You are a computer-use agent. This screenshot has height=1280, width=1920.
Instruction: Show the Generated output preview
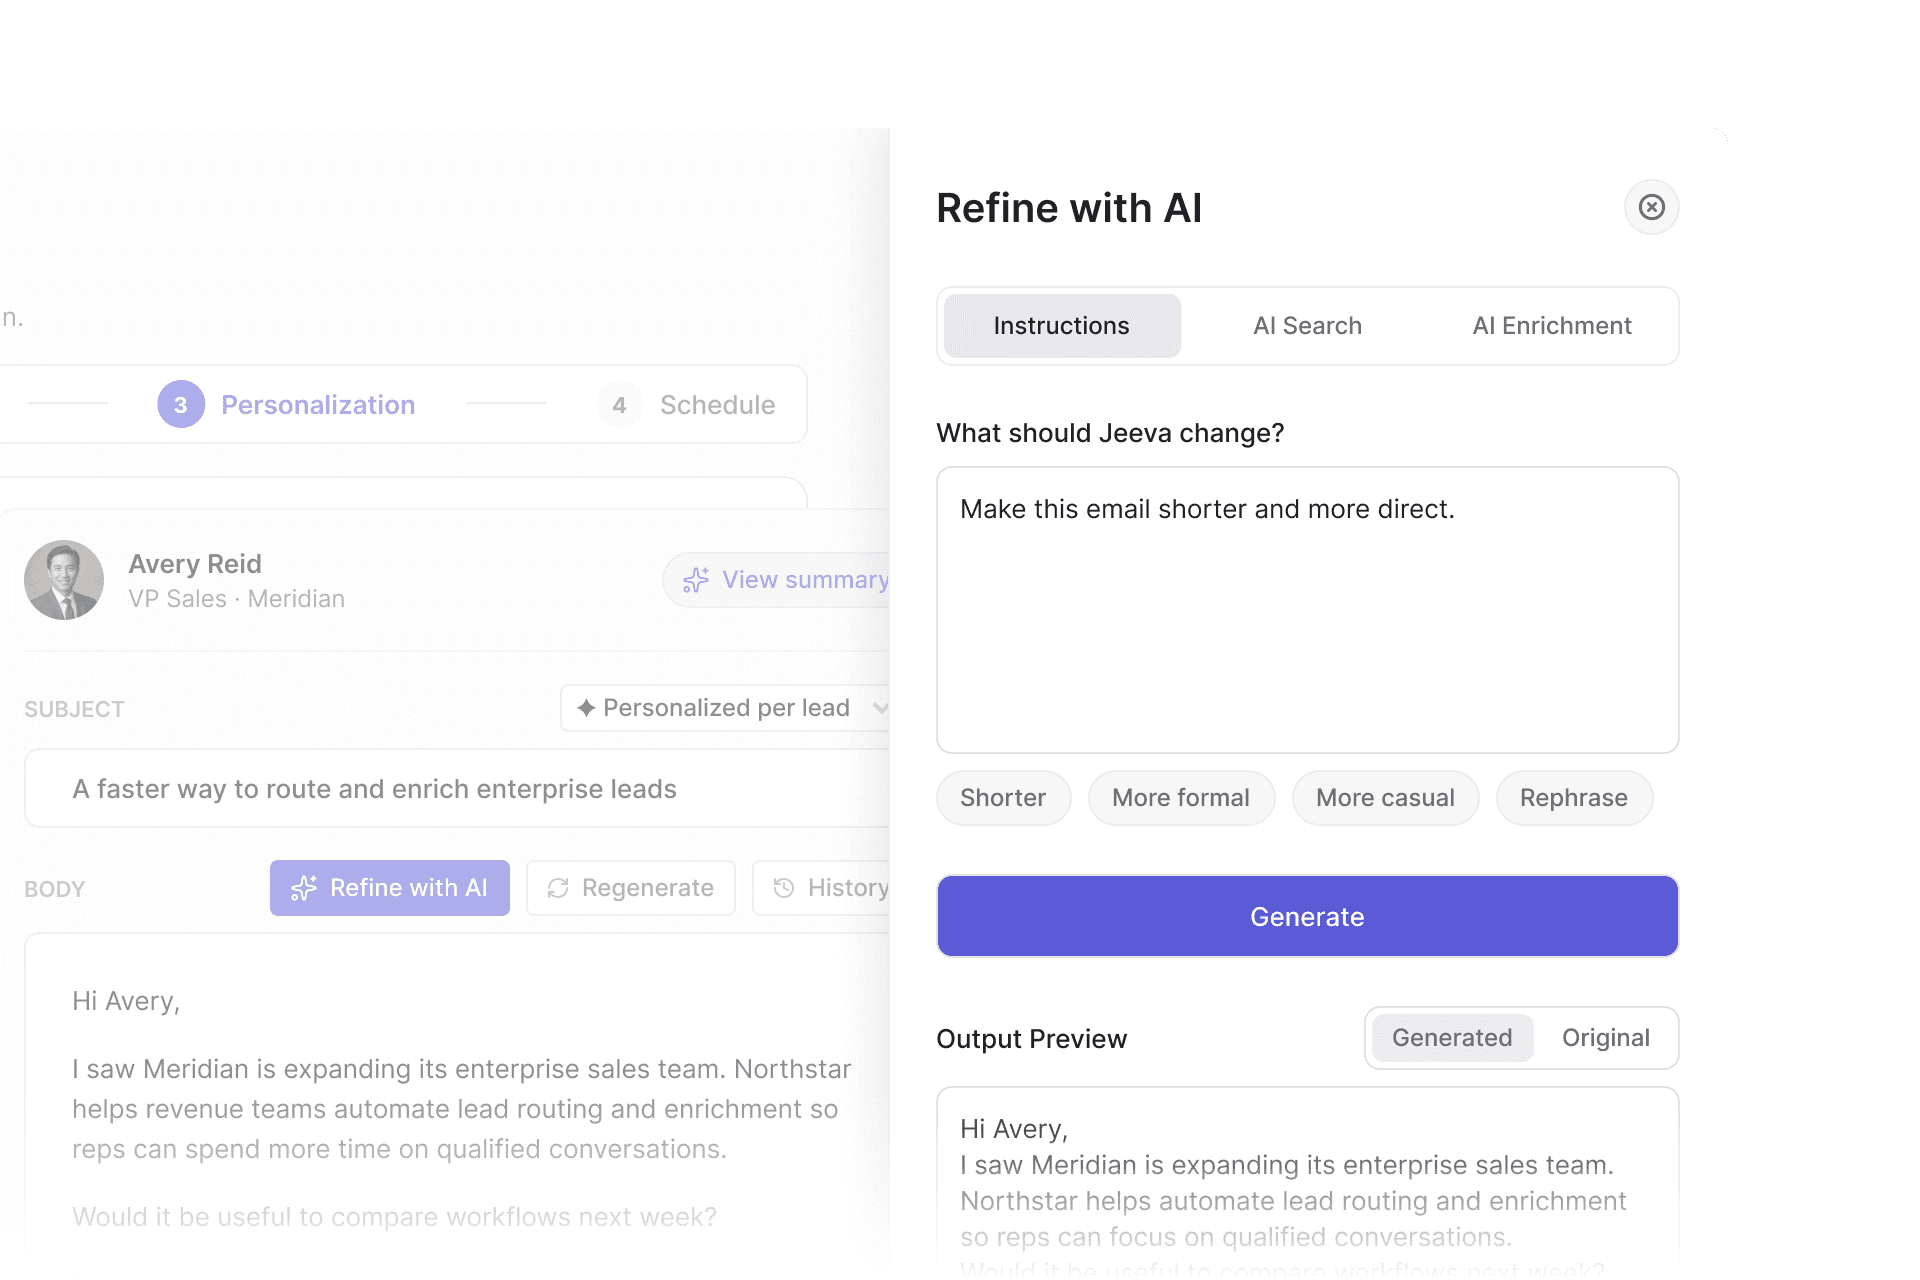click(1452, 1038)
